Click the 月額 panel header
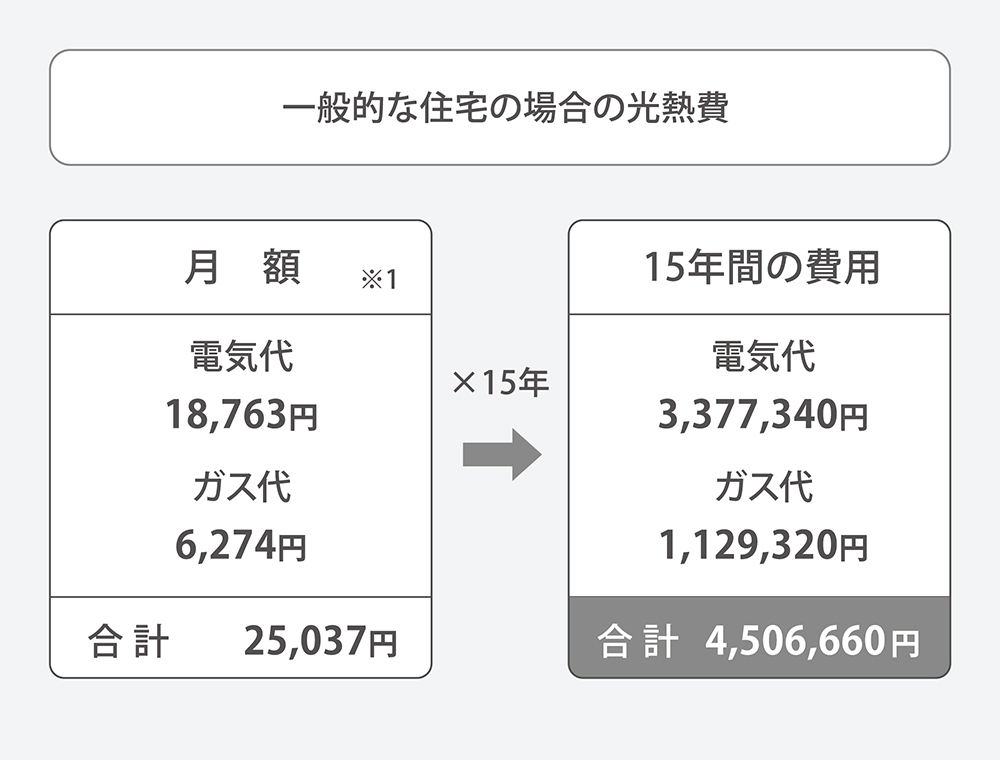 point(242,269)
